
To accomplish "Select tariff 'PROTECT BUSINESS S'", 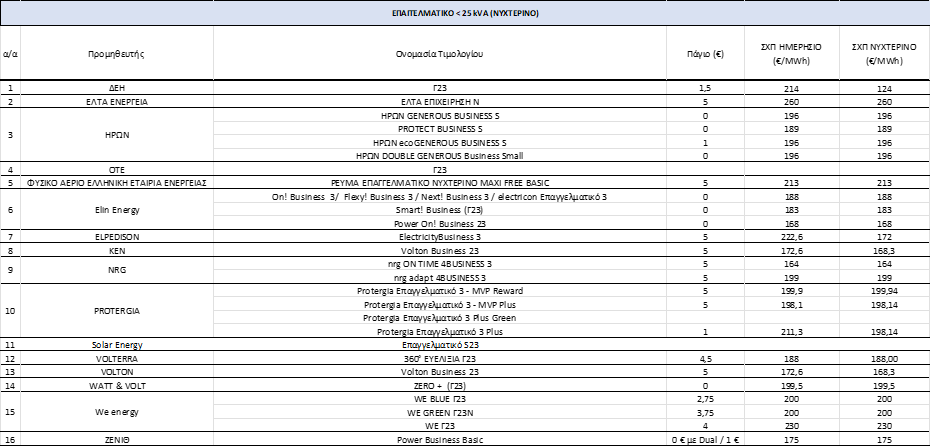I will tap(439, 129).
